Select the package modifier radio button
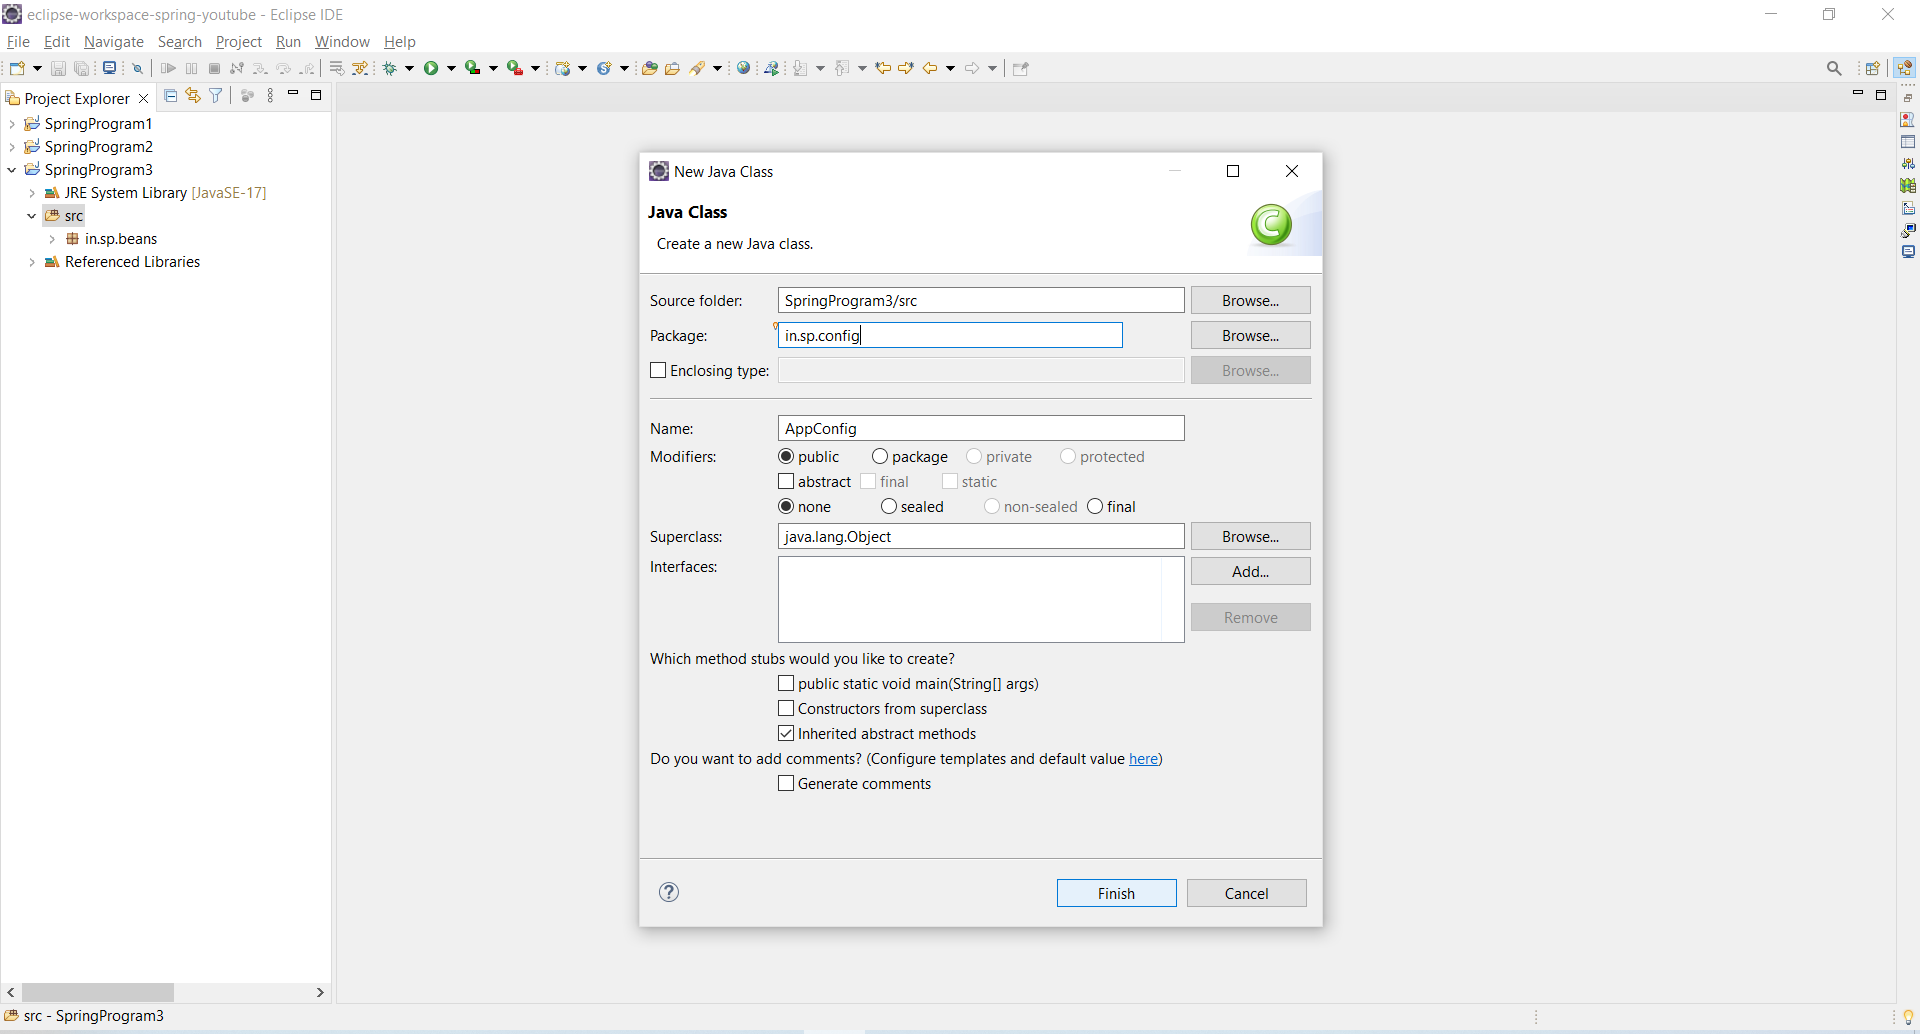1920x1034 pixels. tap(880, 456)
